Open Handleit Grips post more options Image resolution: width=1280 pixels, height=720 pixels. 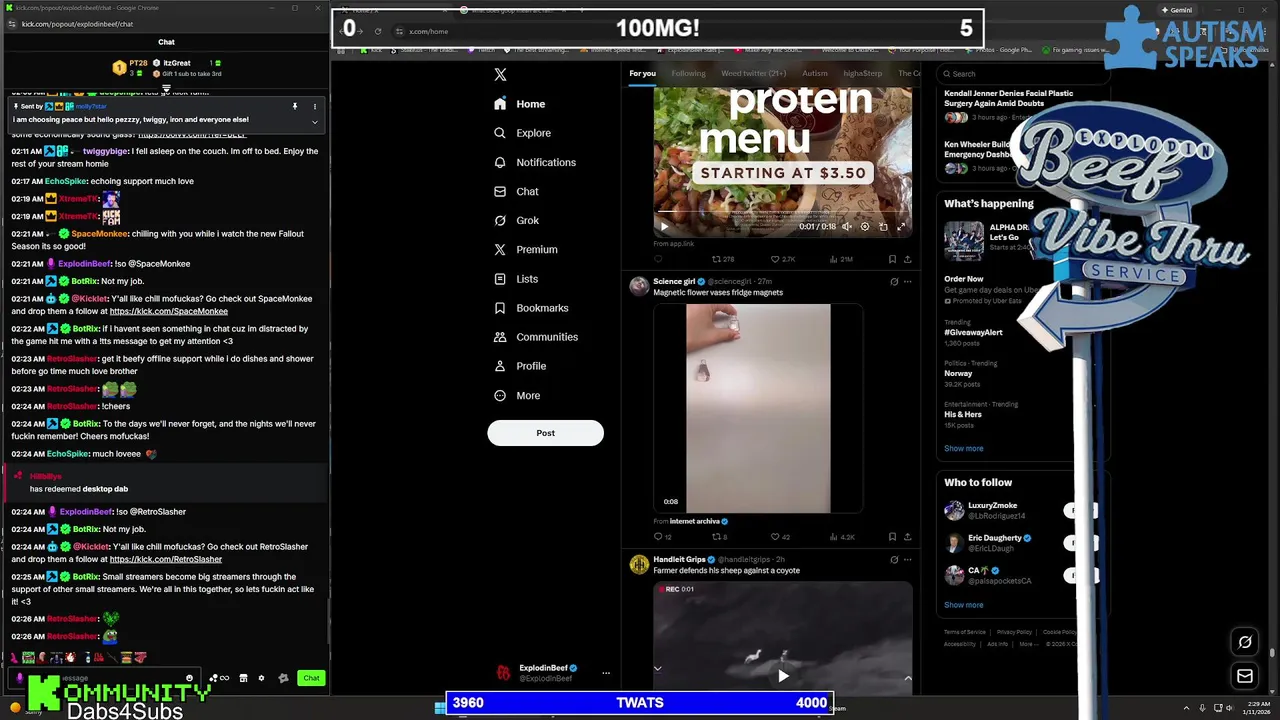point(908,560)
